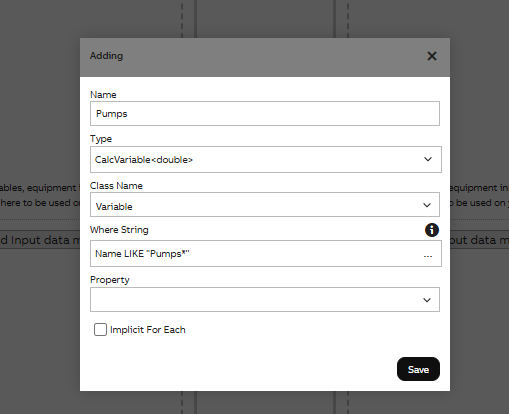Click the Implicit For Each label text

pyautogui.click(x=148, y=330)
